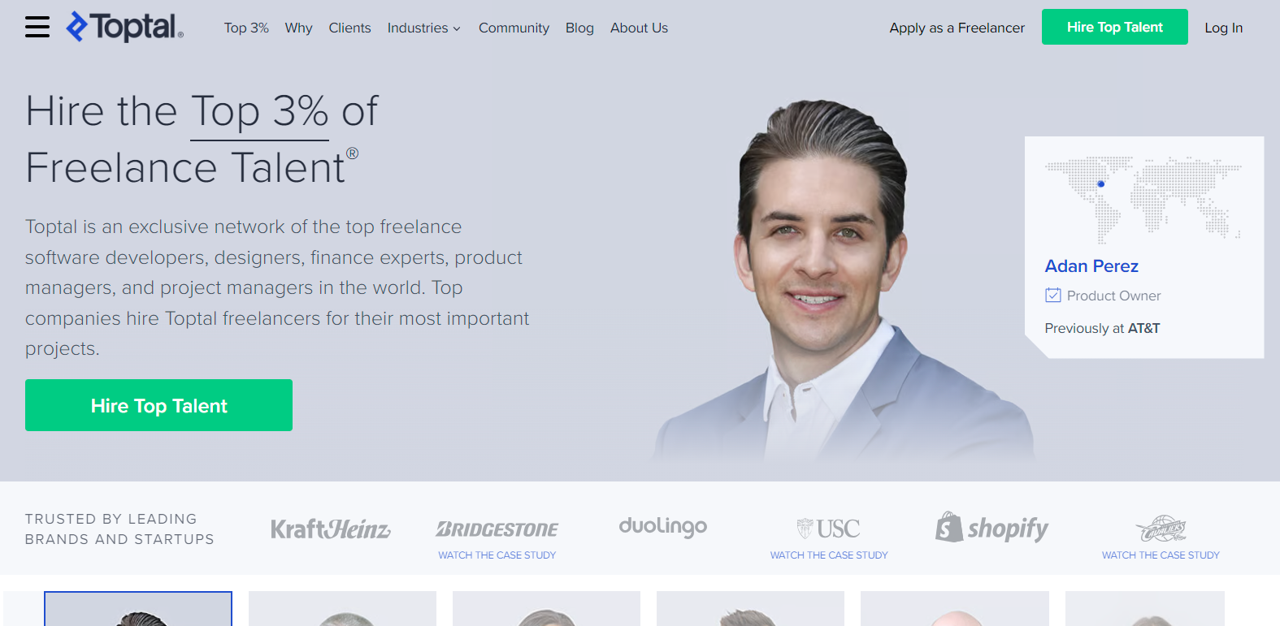Click the Product Owner checkmark icon
1280x626 pixels.
click(1052, 295)
